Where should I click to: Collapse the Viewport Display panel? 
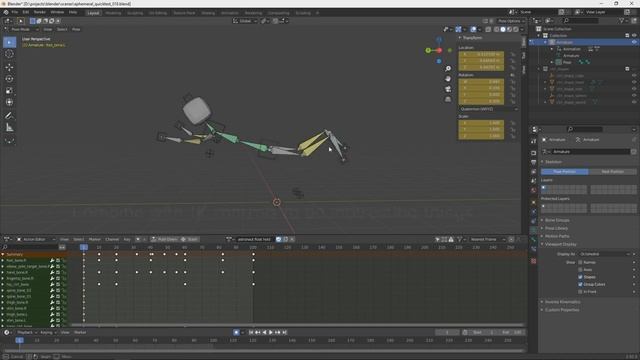(x=560, y=244)
